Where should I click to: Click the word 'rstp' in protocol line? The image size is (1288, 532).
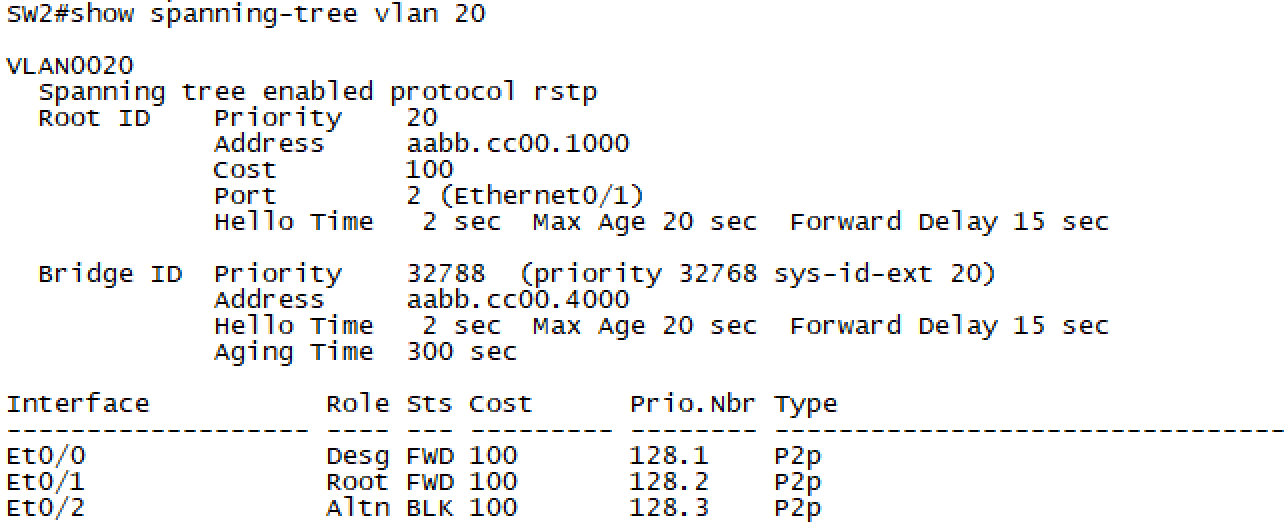[565, 92]
